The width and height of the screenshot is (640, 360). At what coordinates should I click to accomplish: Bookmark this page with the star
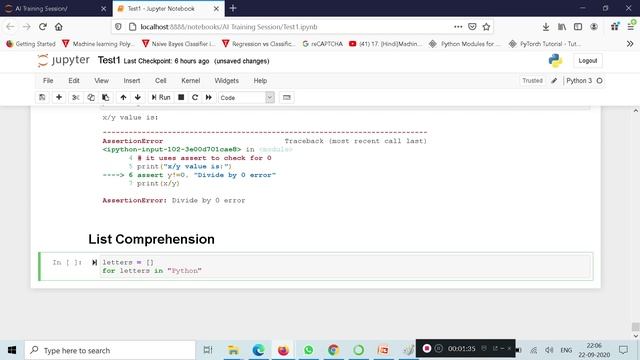(x=486, y=27)
